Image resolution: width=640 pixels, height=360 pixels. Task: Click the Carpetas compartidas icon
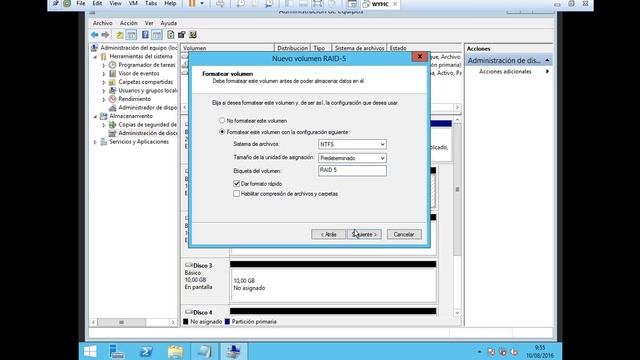pyautogui.click(x=113, y=82)
